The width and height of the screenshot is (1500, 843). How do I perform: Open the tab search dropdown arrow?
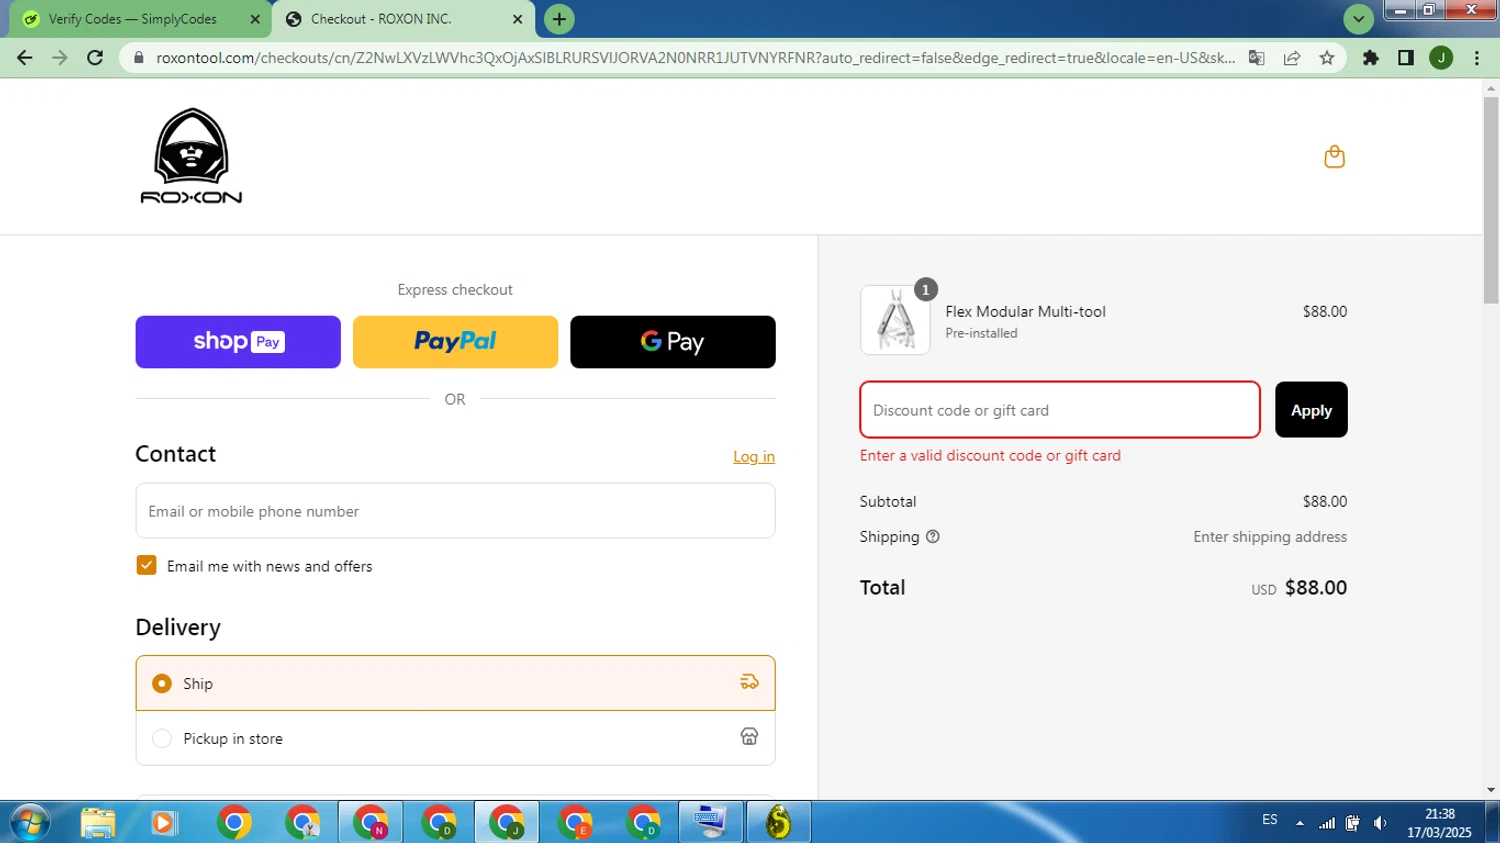(x=1358, y=19)
